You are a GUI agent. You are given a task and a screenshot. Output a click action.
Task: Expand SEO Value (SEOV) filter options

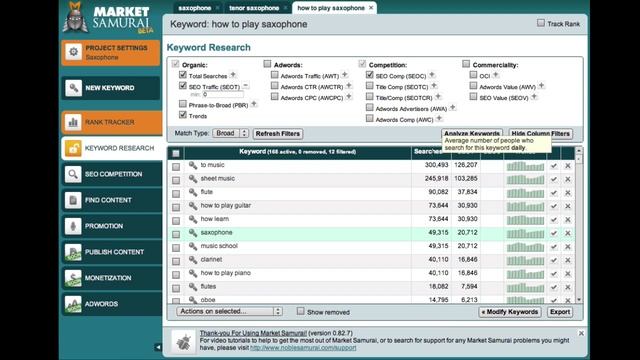534,97
